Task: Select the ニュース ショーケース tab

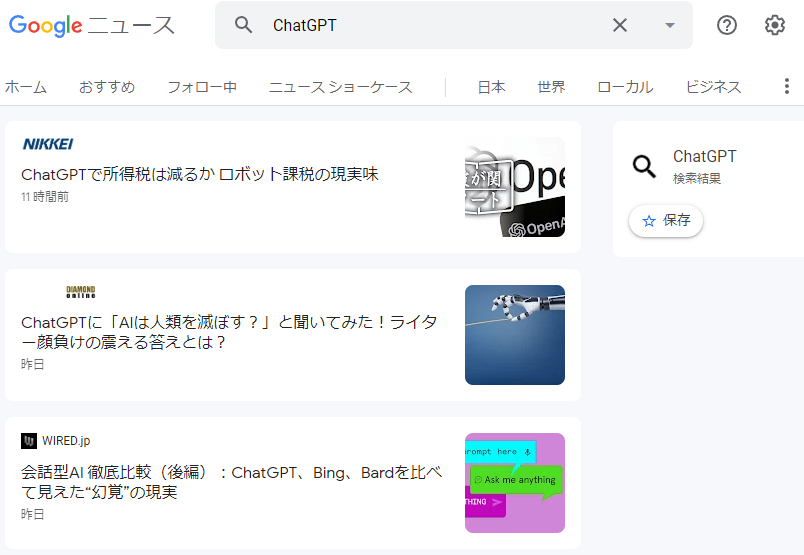Action: tap(340, 87)
